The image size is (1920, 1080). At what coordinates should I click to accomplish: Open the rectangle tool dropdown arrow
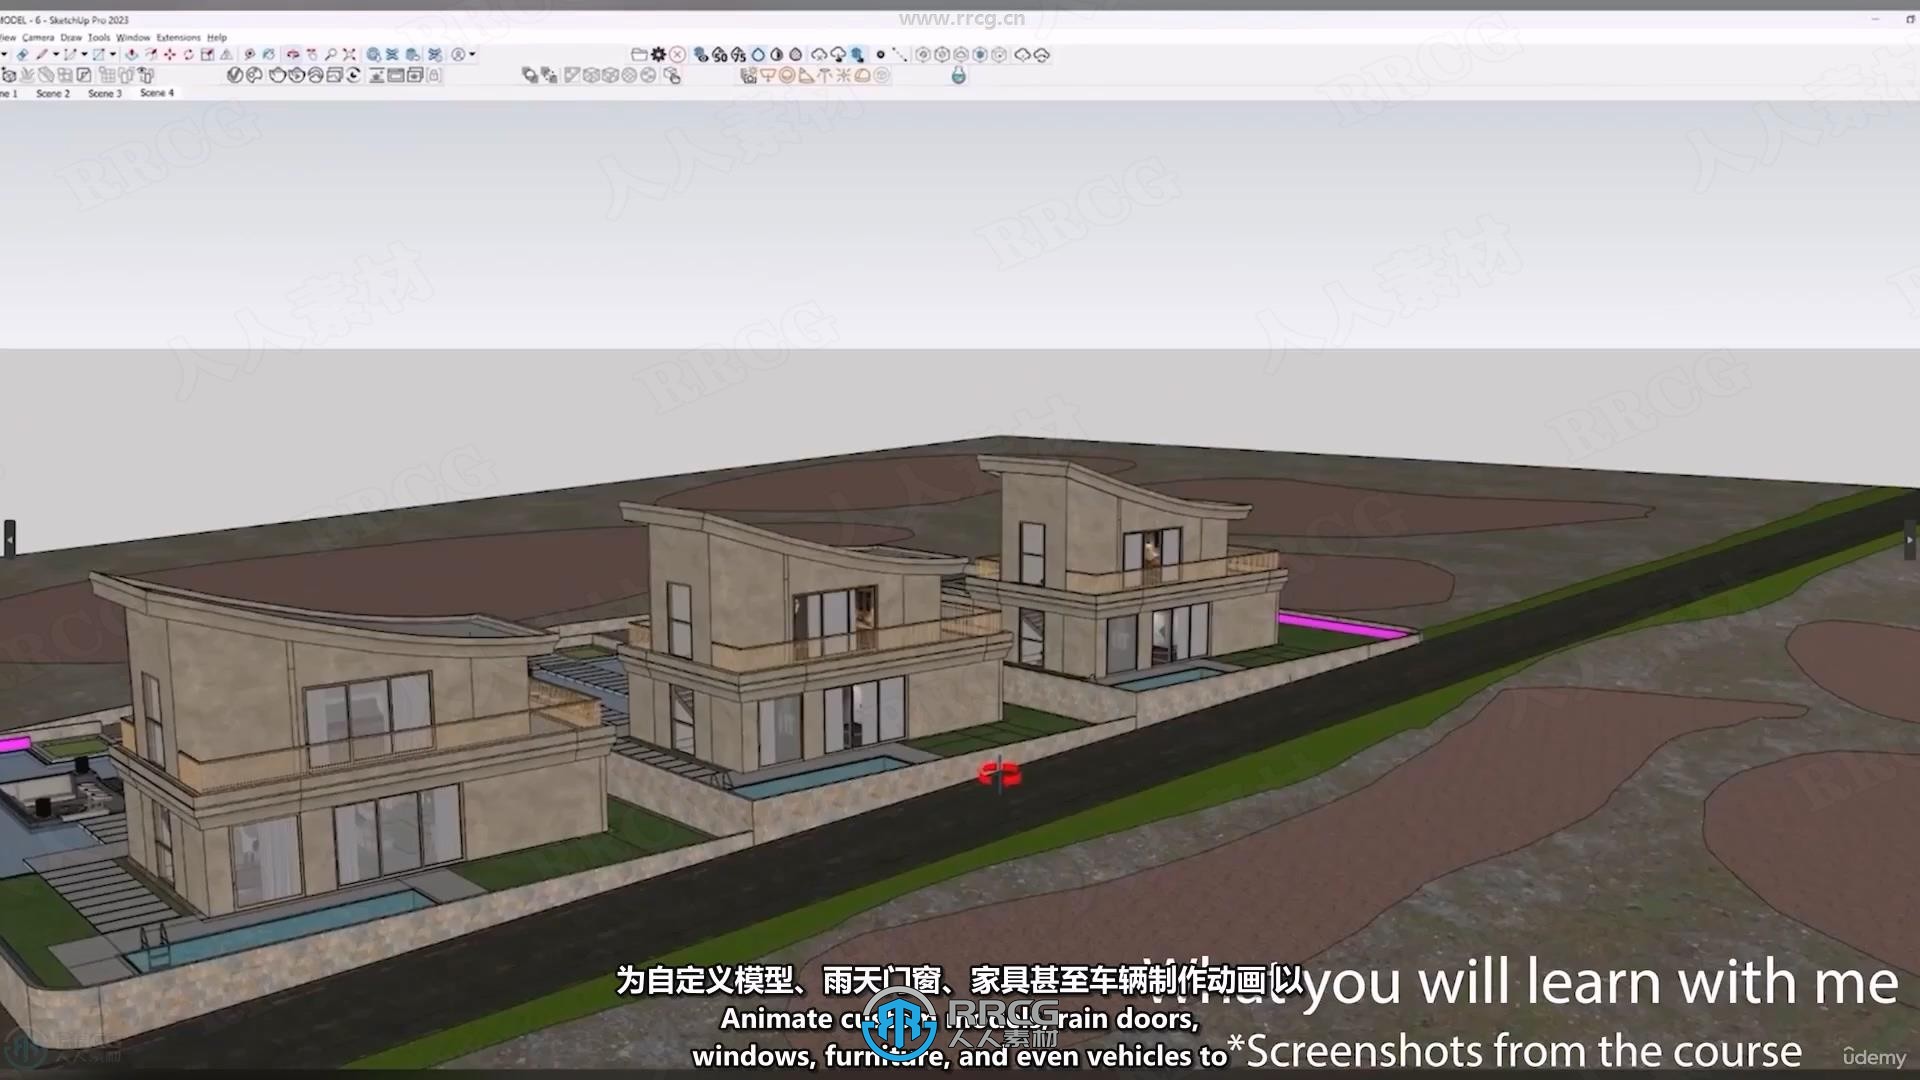[x=113, y=54]
